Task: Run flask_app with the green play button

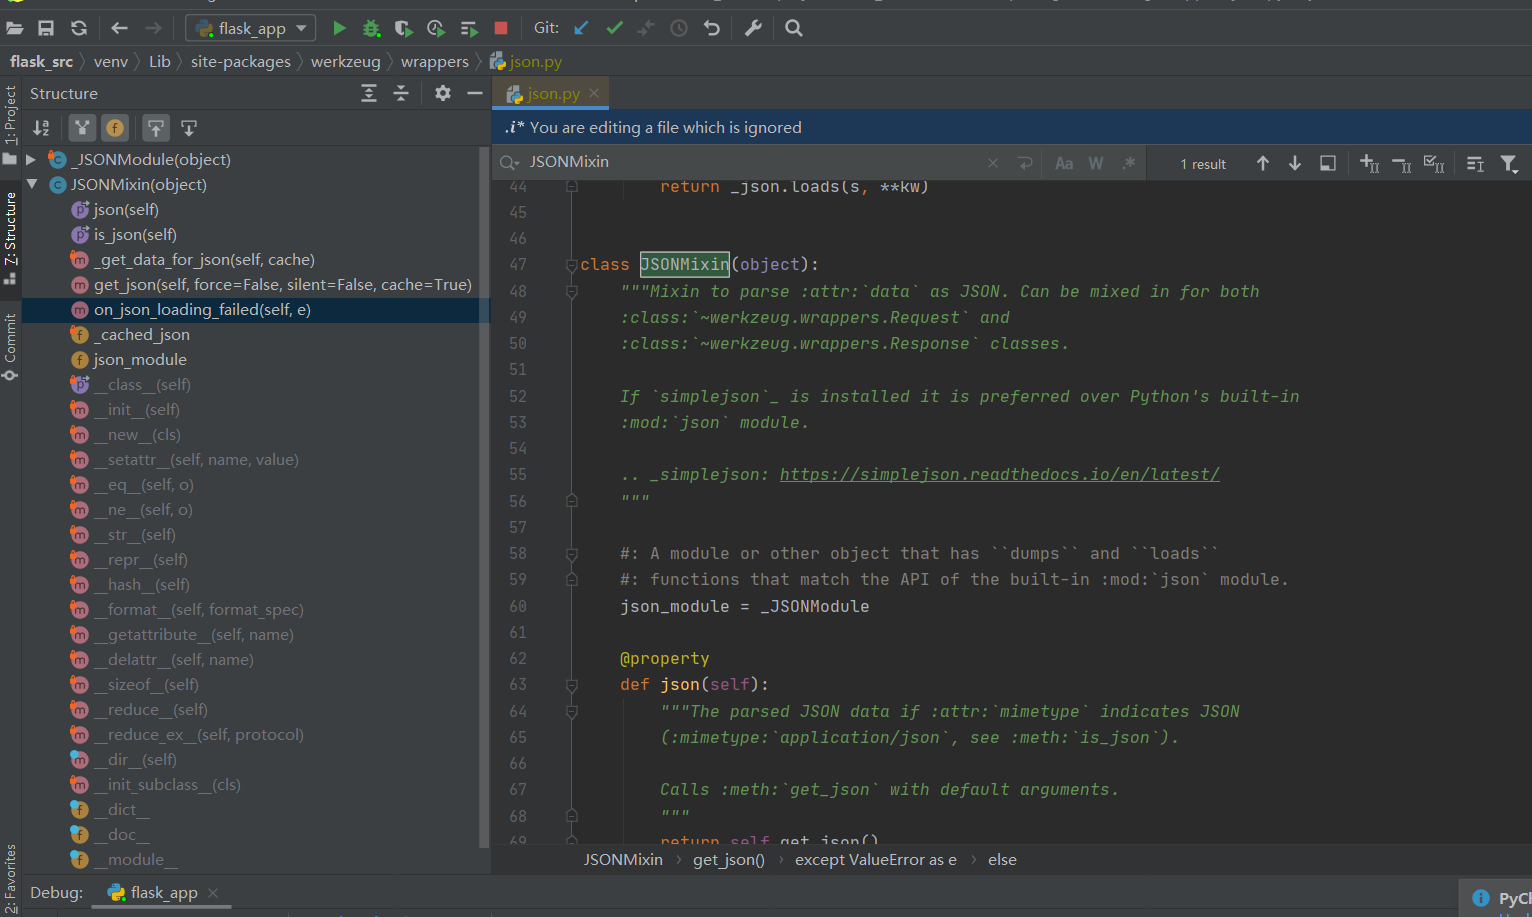Action: [339, 28]
